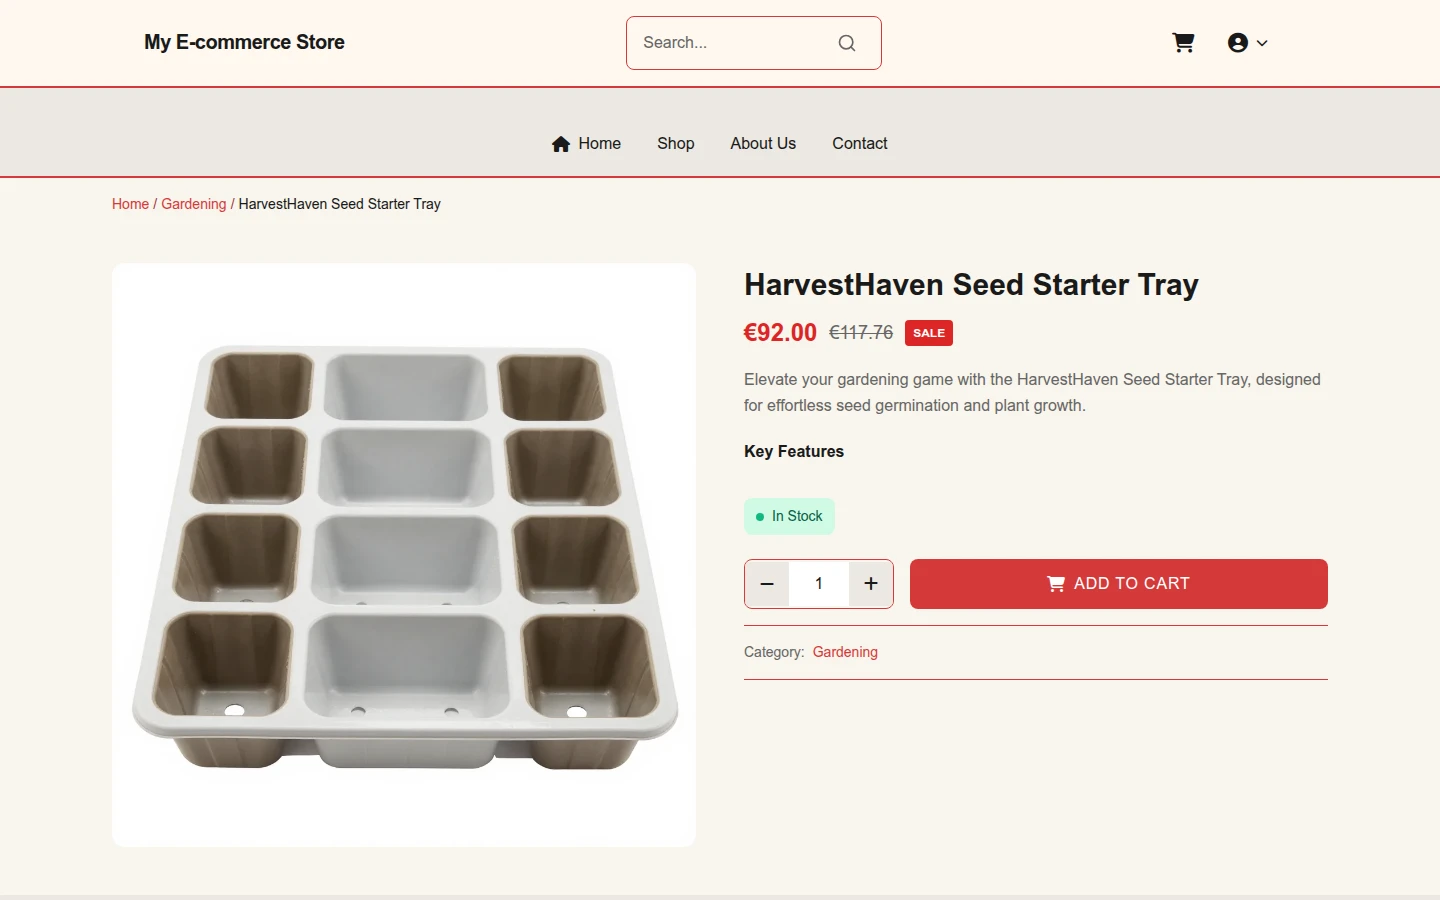1440x900 pixels.
Task: Click the Home breadcrumb link
Action: point(130,204)
